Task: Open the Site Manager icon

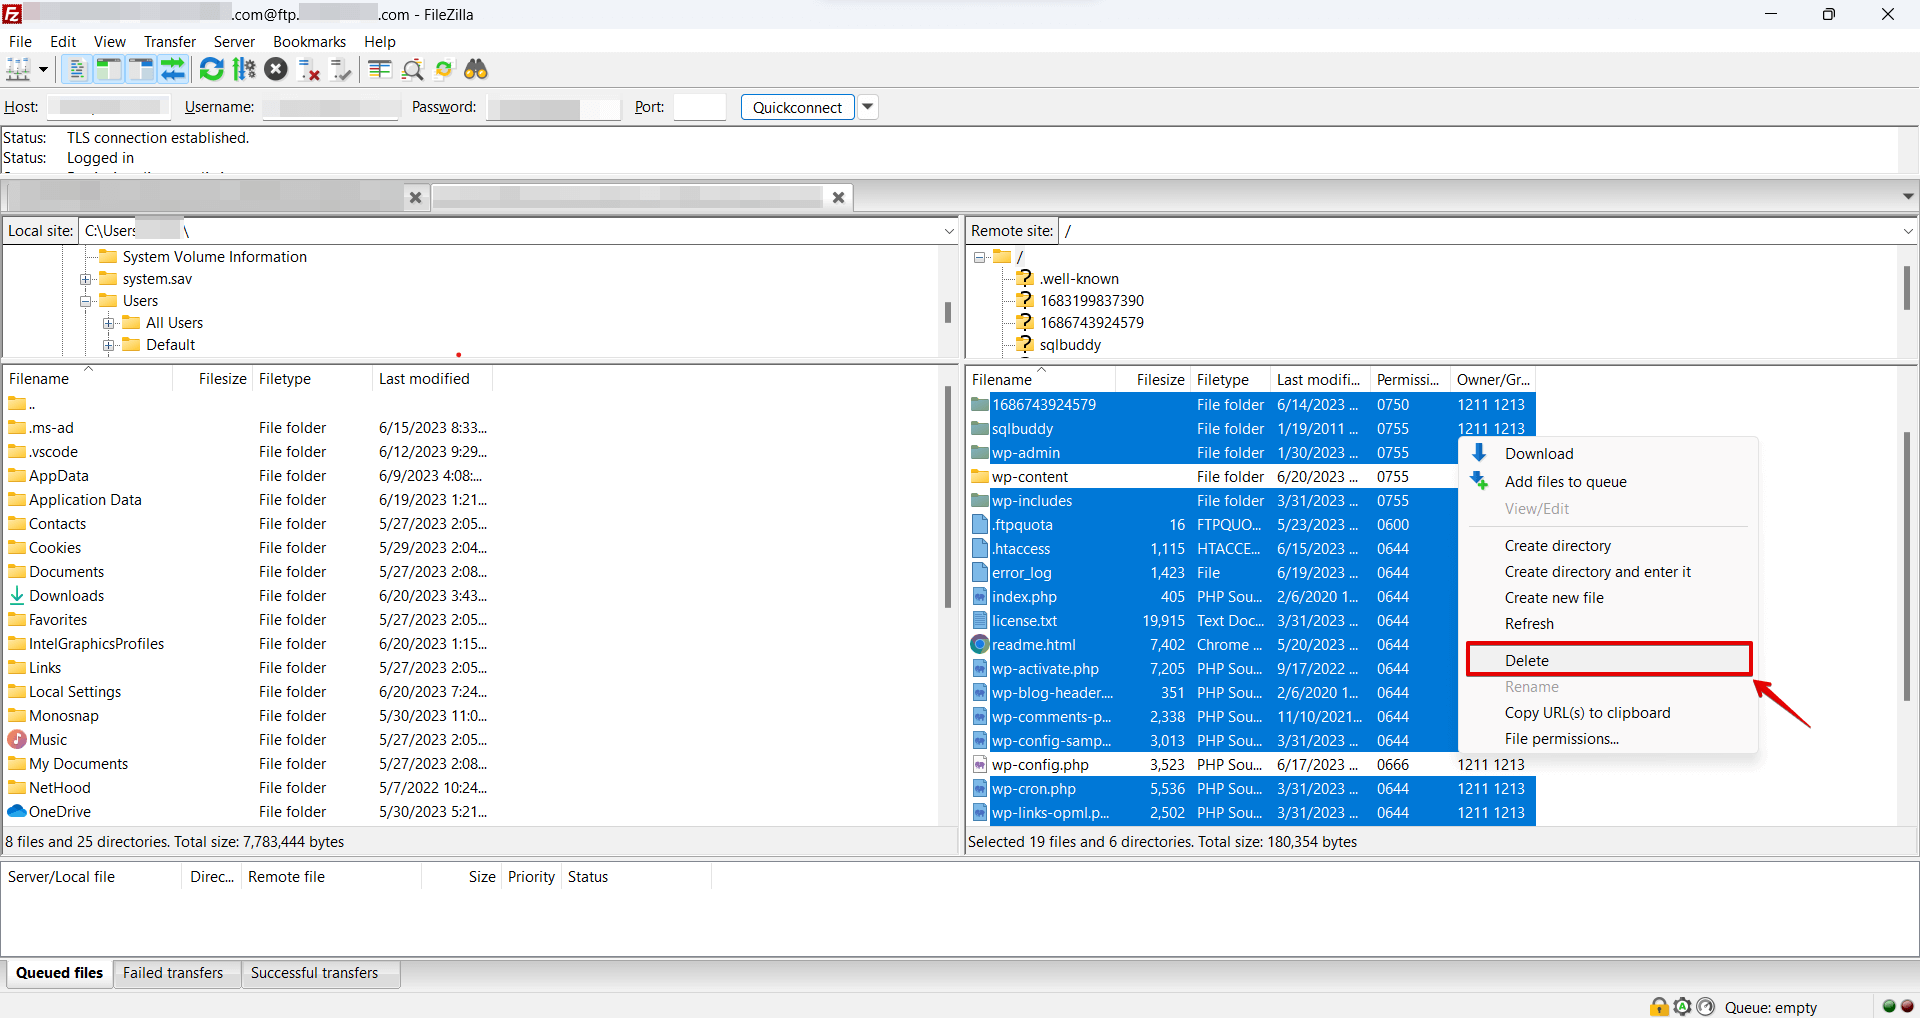Action: click(18, 69)
